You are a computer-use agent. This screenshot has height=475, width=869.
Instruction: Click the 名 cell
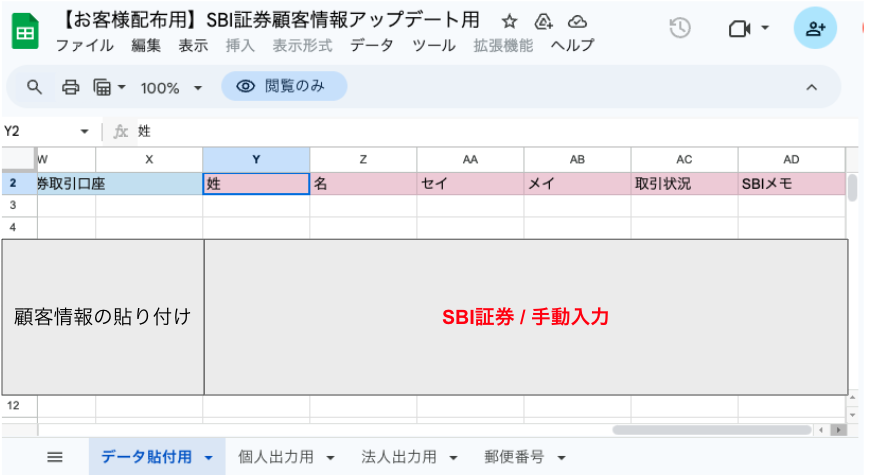[x=363, y=183]
